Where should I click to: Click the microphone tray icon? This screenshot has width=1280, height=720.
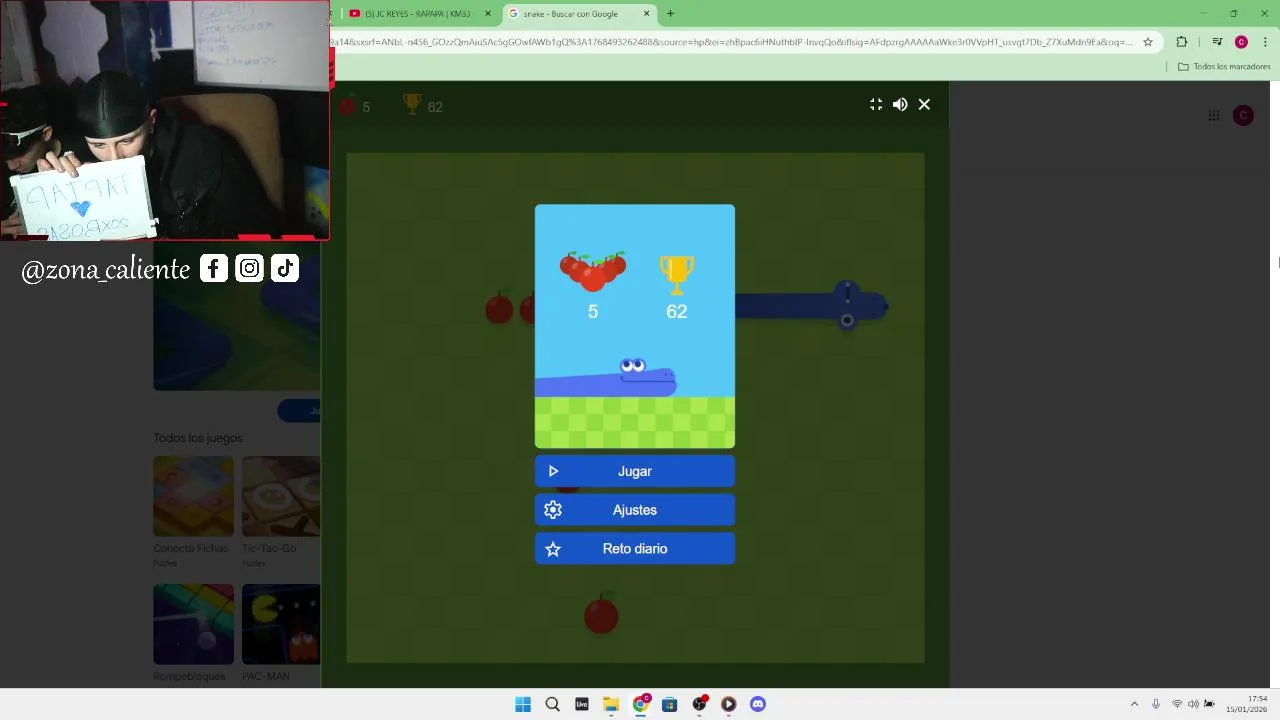[1156, 704]
